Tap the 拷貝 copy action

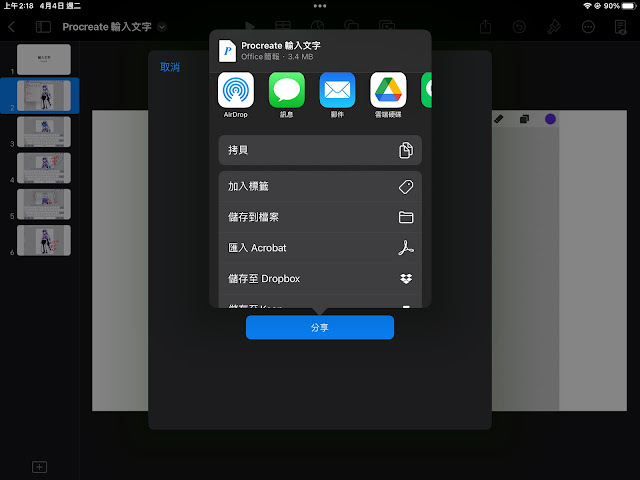320,150
